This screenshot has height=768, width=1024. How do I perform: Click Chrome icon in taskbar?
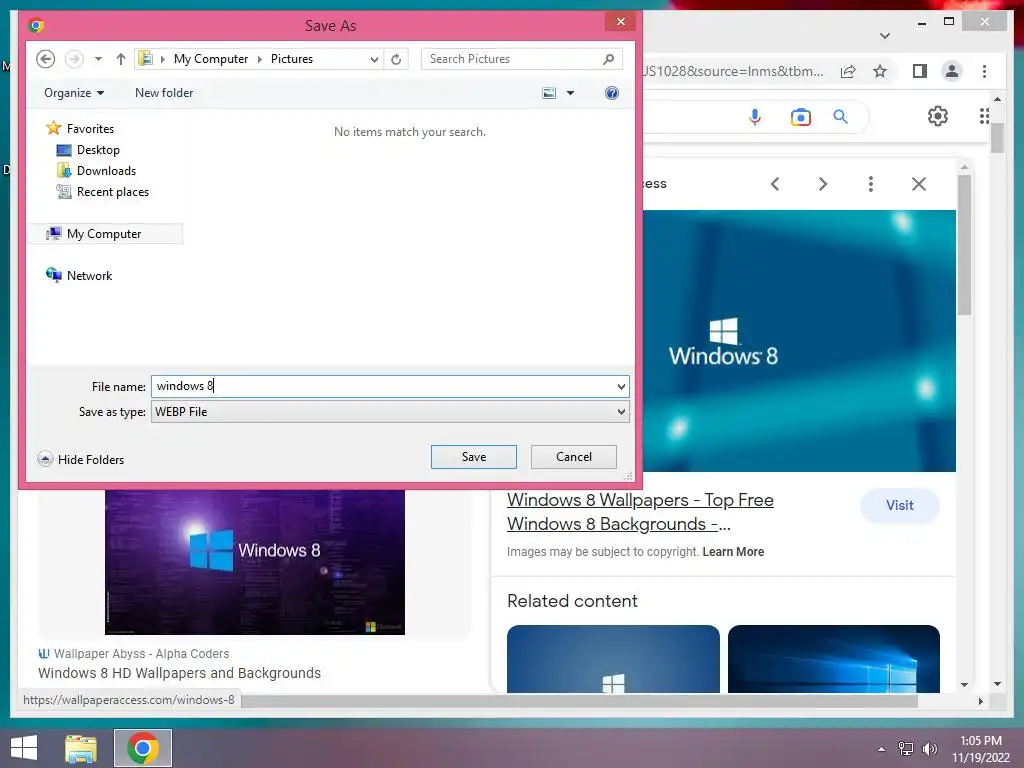click(x=143, y=748)
